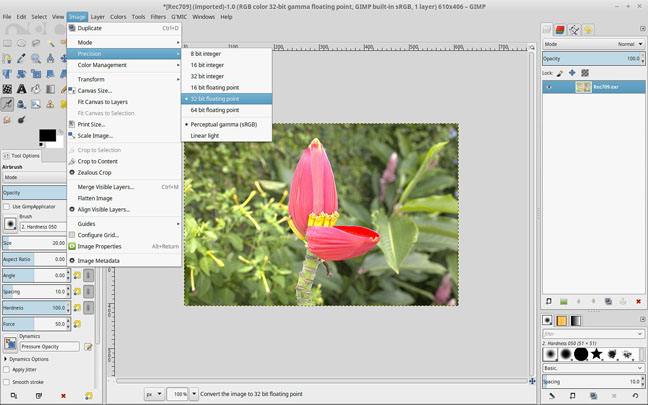Select the Bucket Fill tool
Image resolution: width=648 pixels, height=405 pixels.
click(x=36, y=89)
